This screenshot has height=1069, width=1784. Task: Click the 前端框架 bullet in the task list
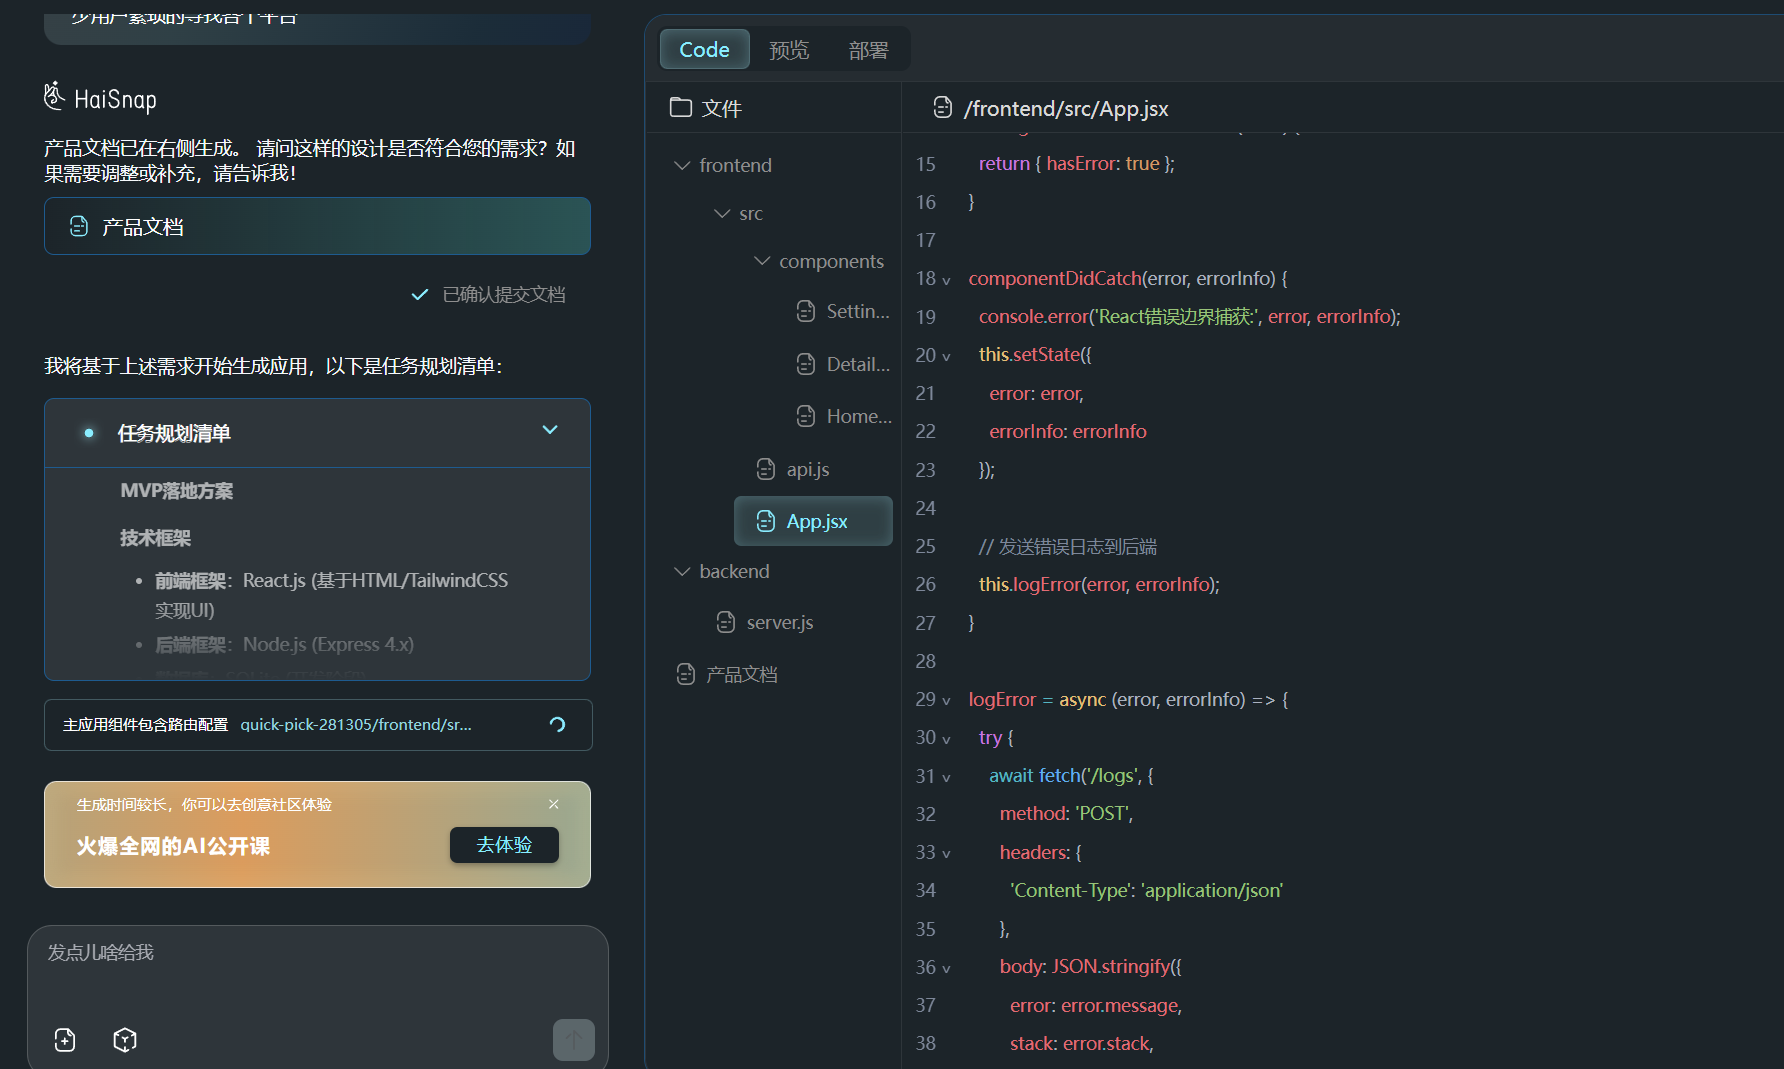(331, 595)
